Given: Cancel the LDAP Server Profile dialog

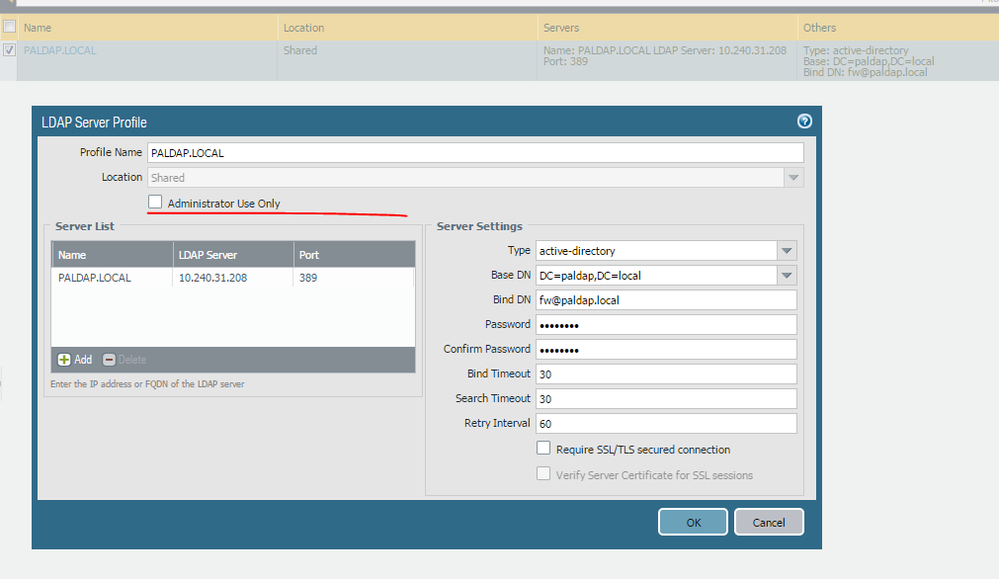Looking at the screenshot, I should (768, 522).
